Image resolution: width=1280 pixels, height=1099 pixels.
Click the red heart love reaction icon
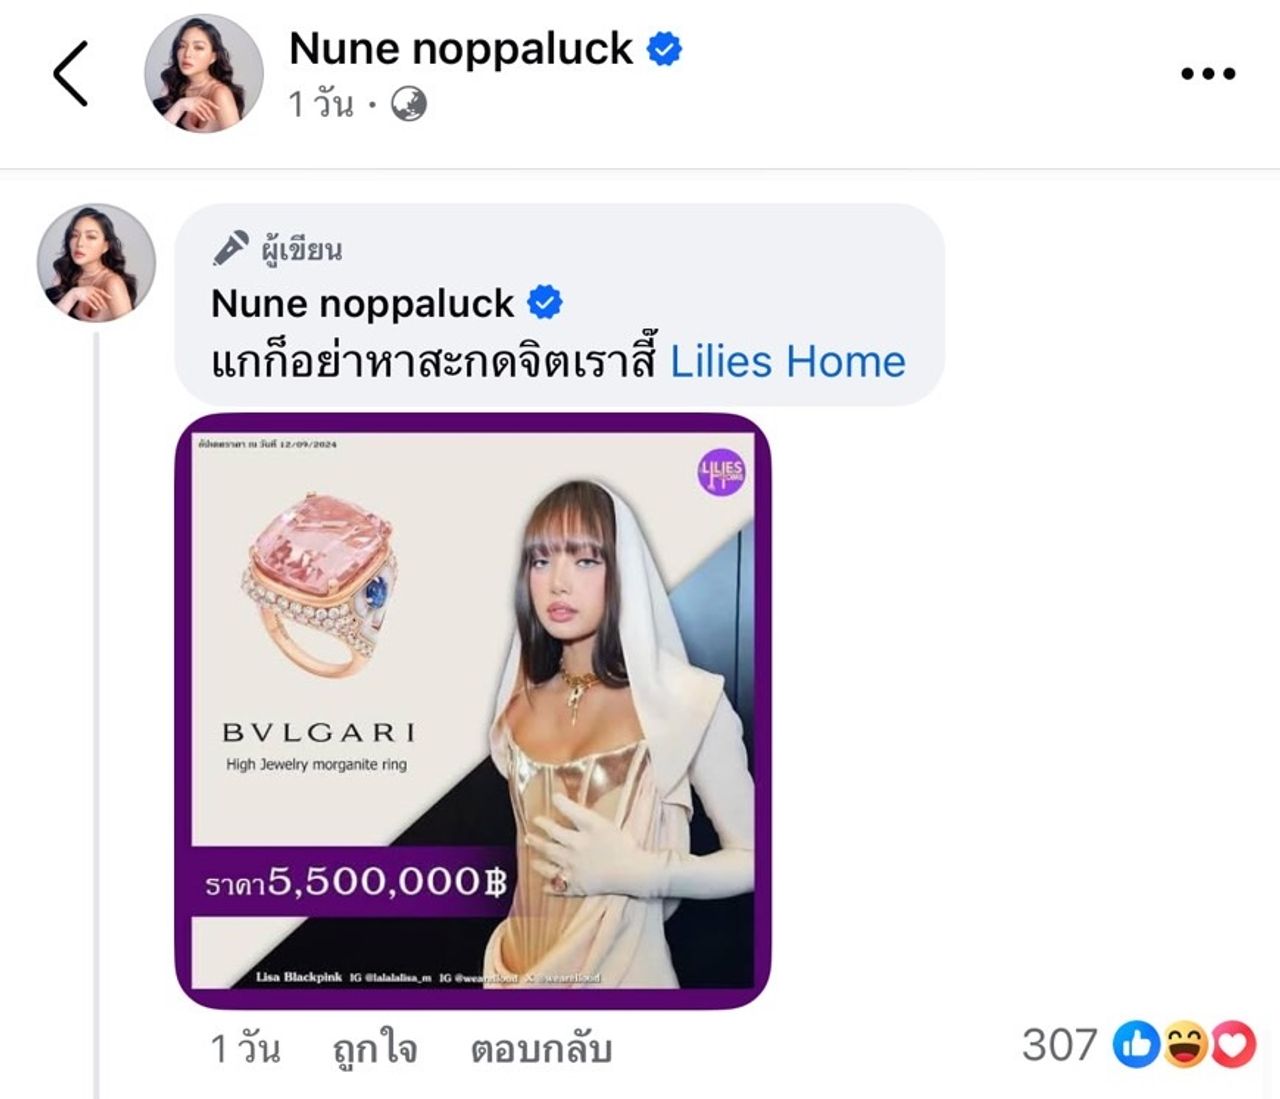[x=1233, y=1045]
